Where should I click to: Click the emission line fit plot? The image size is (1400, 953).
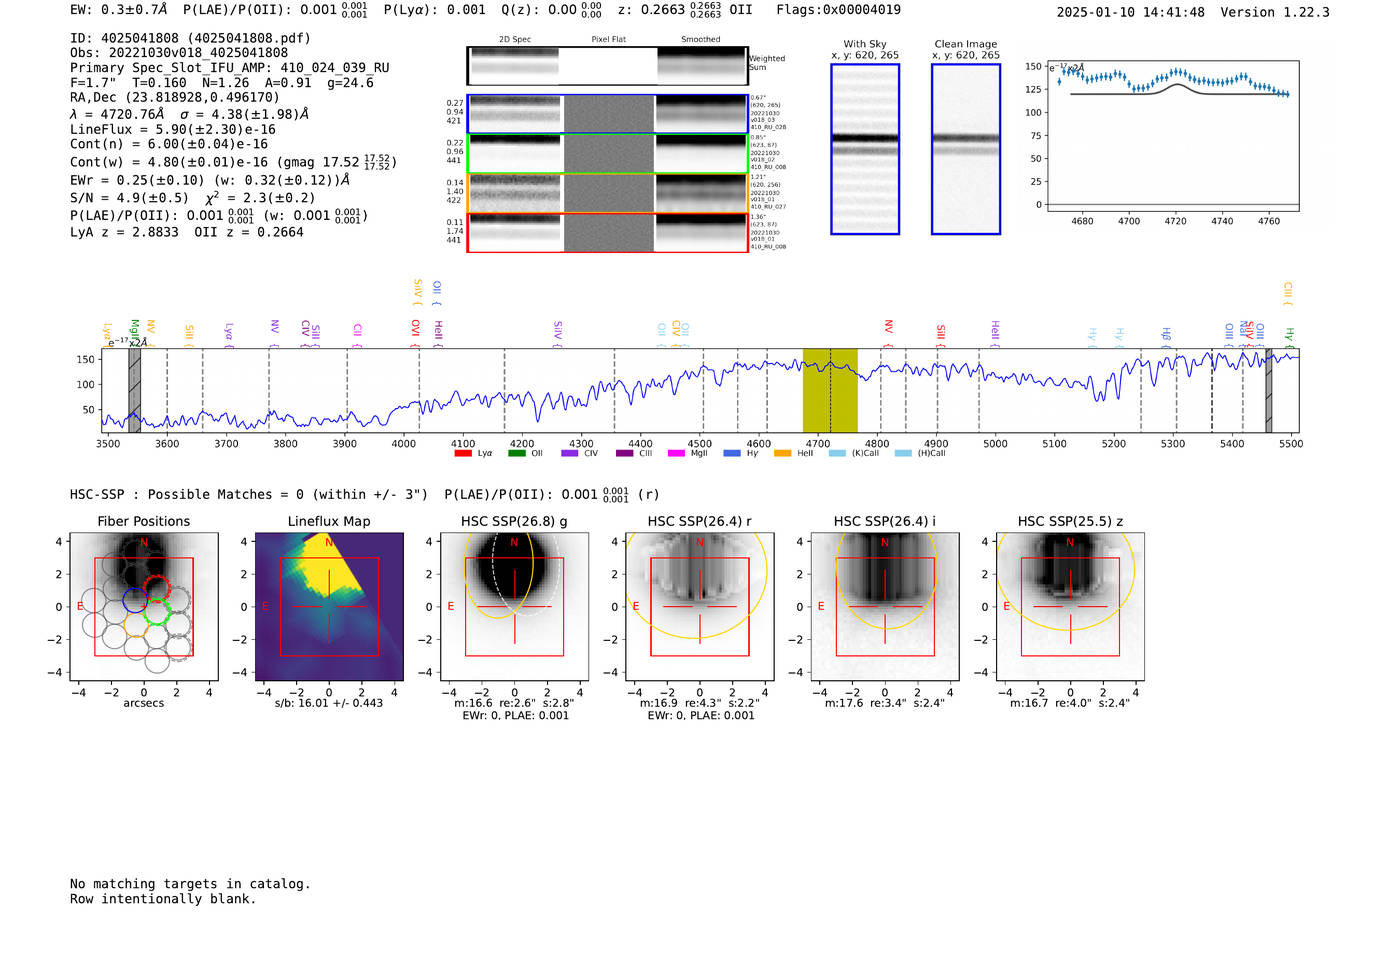tap(1172, 136)
